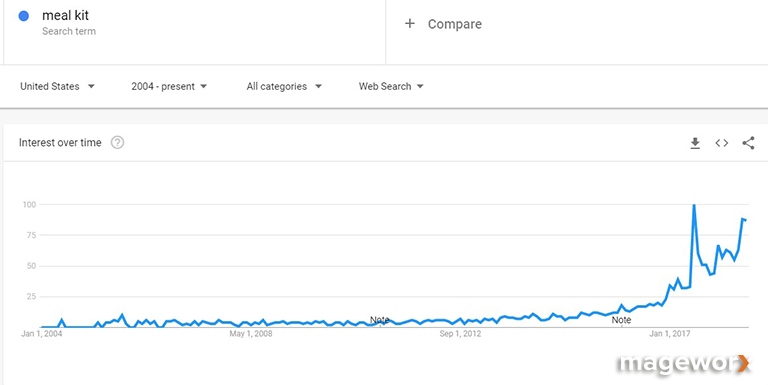This screenshot has height=385, width=768.
Task: Edit the meal kit search term
Action: coord(65,16)
